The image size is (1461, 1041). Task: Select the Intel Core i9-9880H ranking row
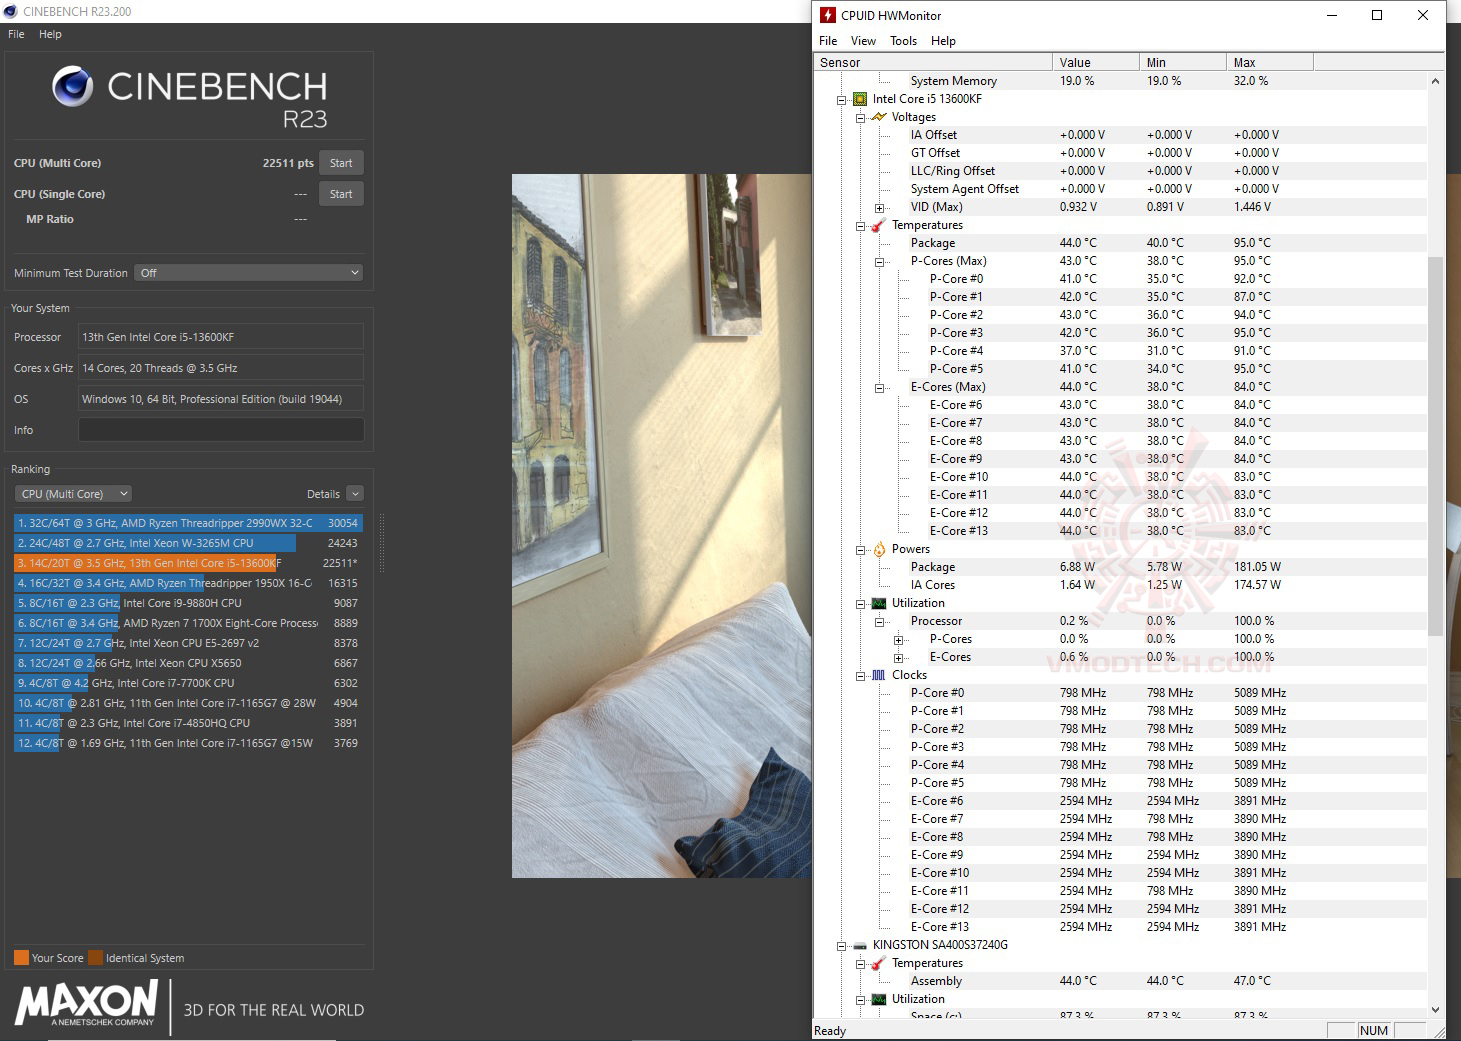point(188,603)
